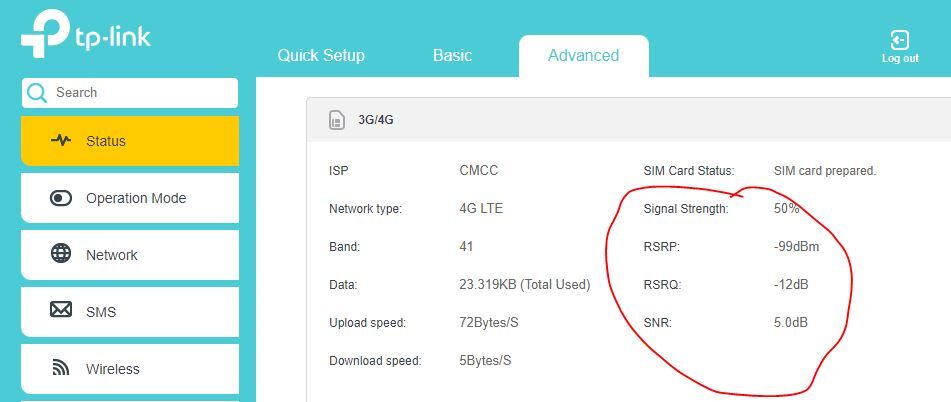
Task: Click the Log out text link
Action: pyautogui.click(x=900, y=59)
